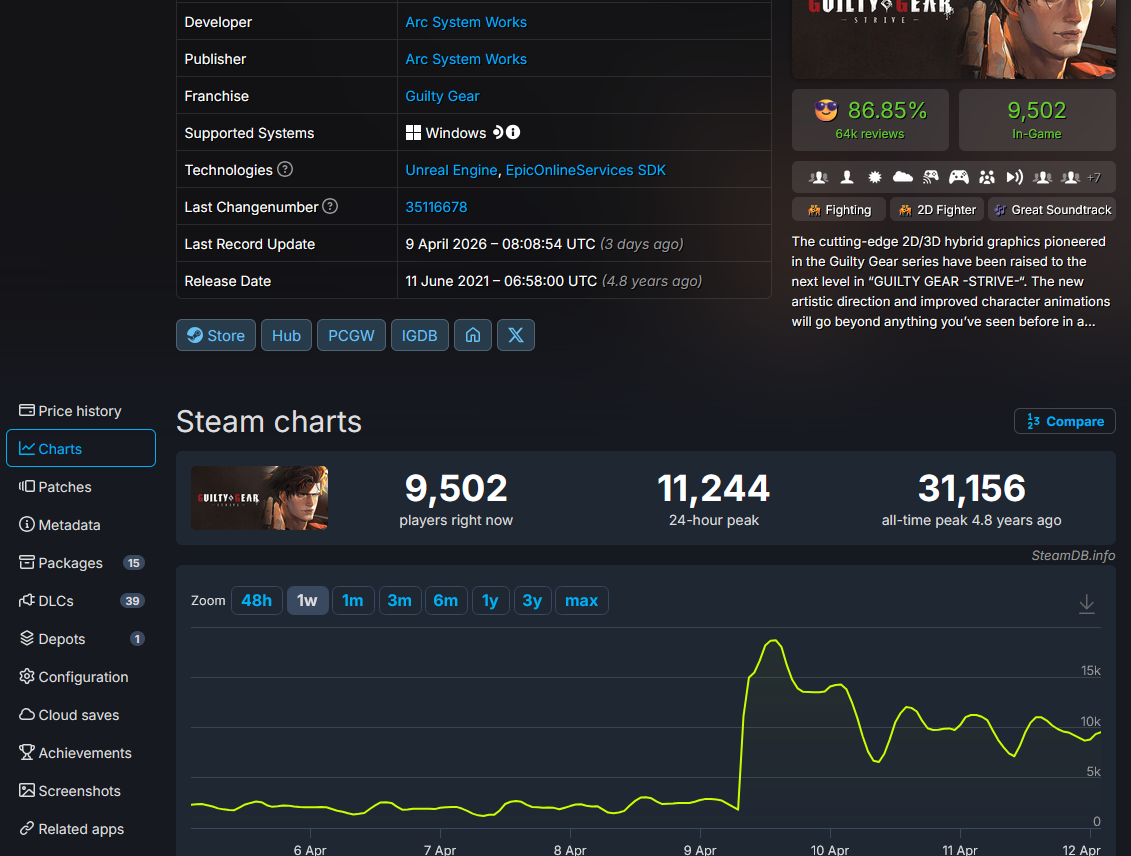Viewport: 1131px width, 856px height.
Task: Open Price history in the sidebar
Action: click(x=81, y=410)
